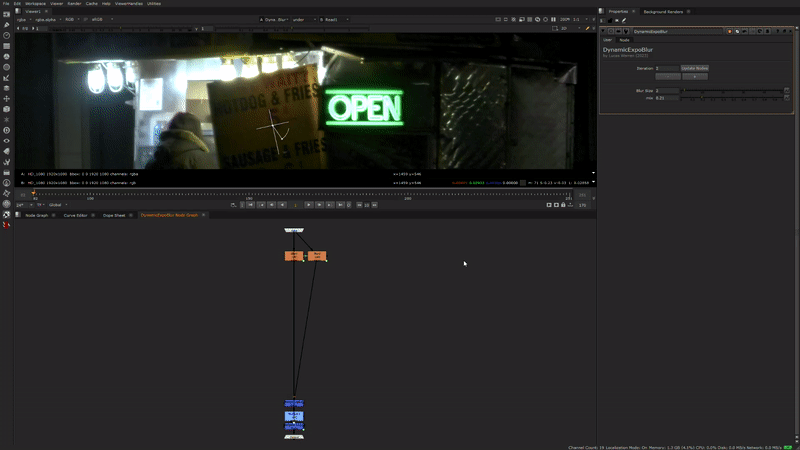Open the Transform nodes toolbar icon
The width and height of the screenshot is (800, 450).
click(x=6, y=98)
